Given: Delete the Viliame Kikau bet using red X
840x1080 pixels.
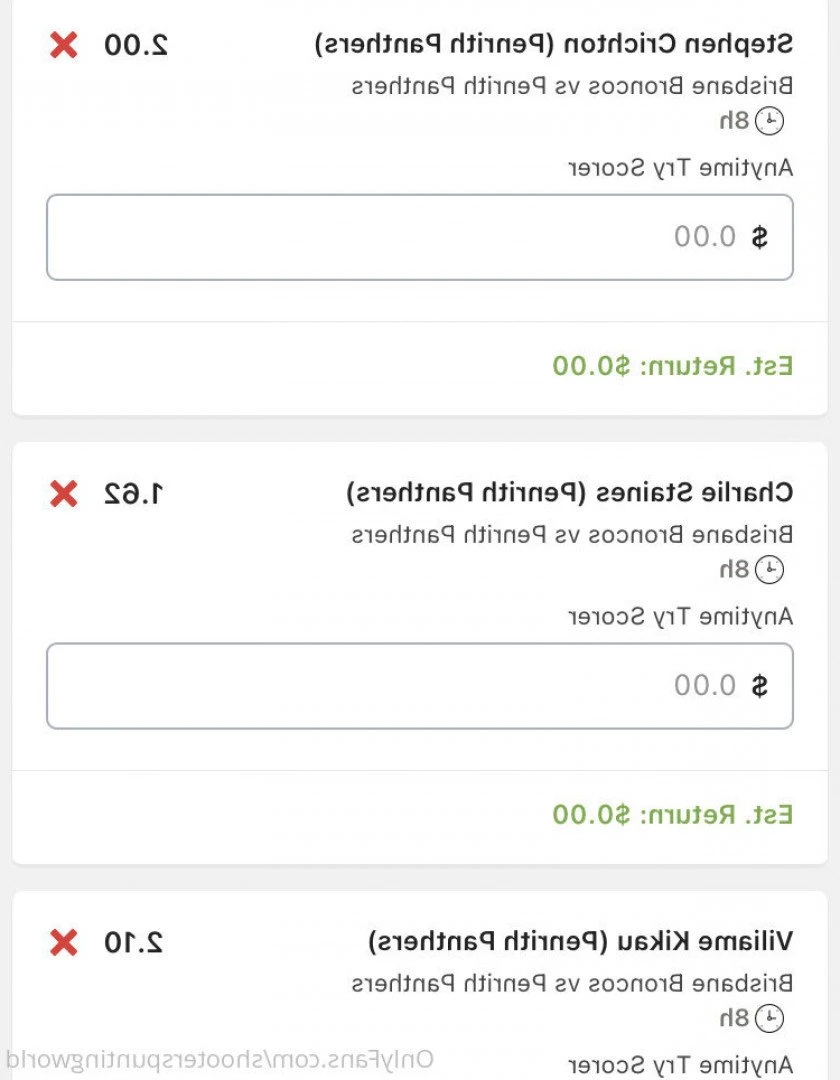Looking at the screenshot, I should click(x=63, y=942).
